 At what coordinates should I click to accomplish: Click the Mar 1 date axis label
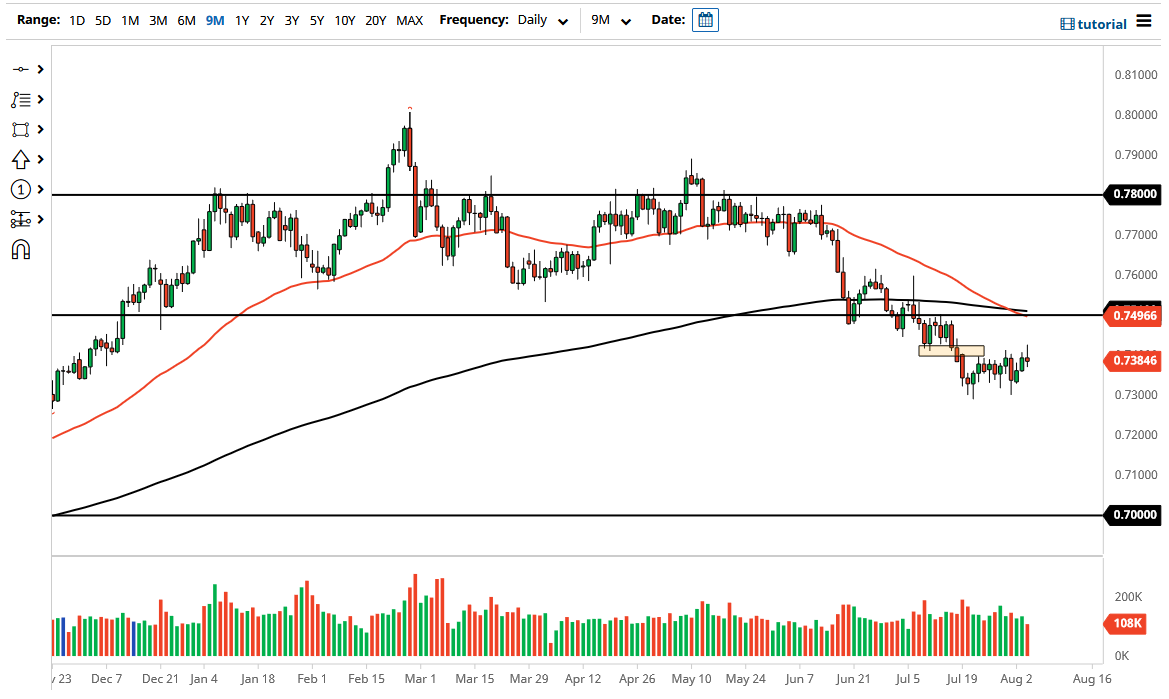[x=420, y=679]
